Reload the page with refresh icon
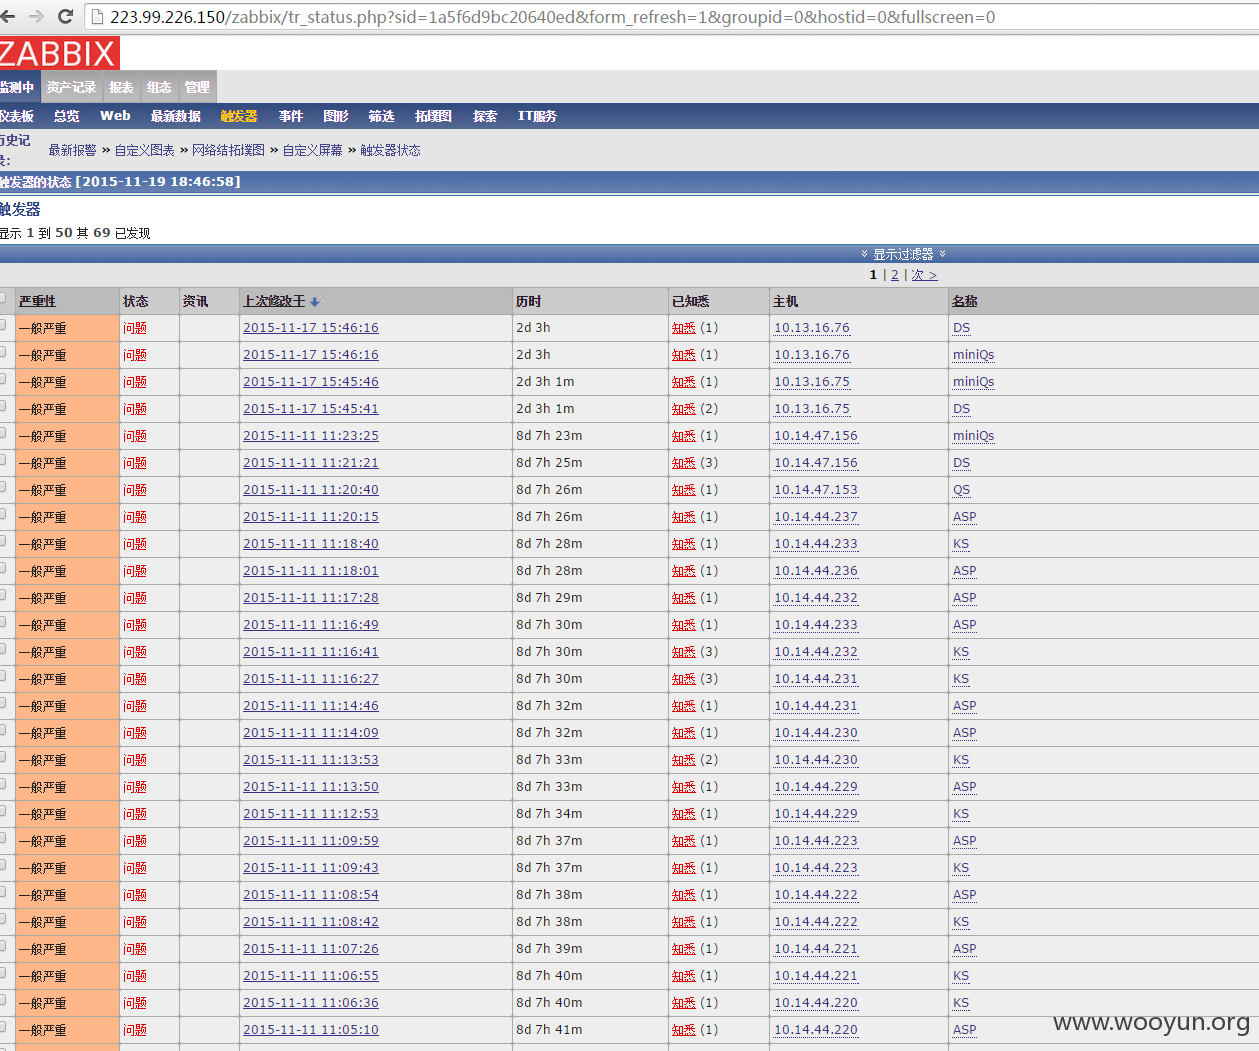Image resolution: width=1259 pixels, height=1051 pixels. point(66,17)
